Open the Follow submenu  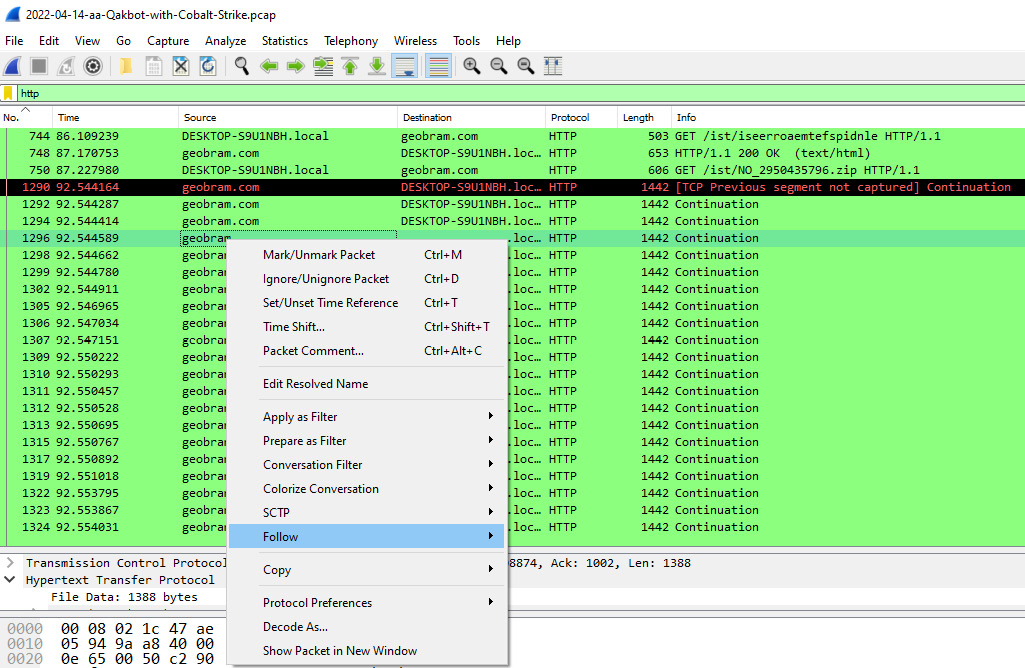coord(367,537)
